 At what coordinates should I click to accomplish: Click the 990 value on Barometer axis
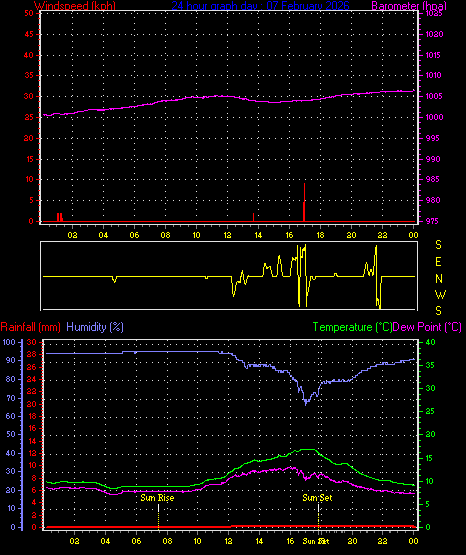pyautogui.click(x=433, y=159)
